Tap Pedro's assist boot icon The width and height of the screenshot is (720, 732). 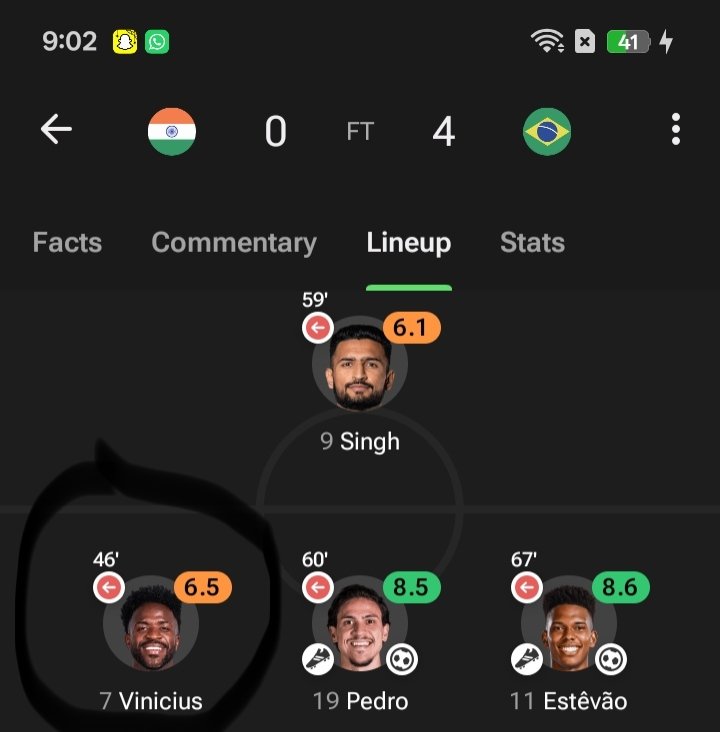318,659
